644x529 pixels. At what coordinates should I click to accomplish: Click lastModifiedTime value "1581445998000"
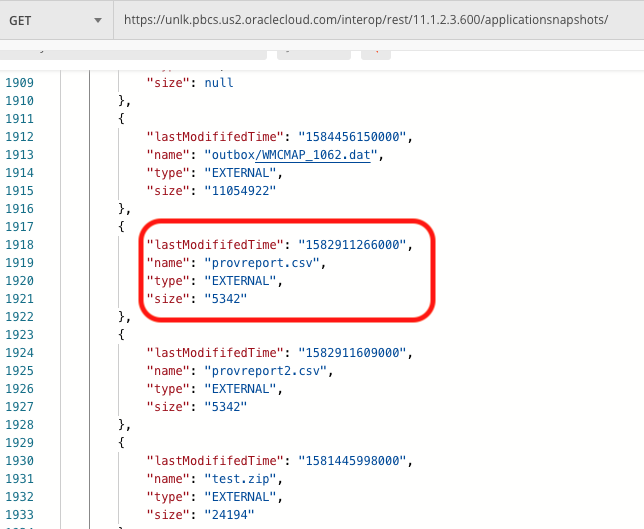coord(354,460)
